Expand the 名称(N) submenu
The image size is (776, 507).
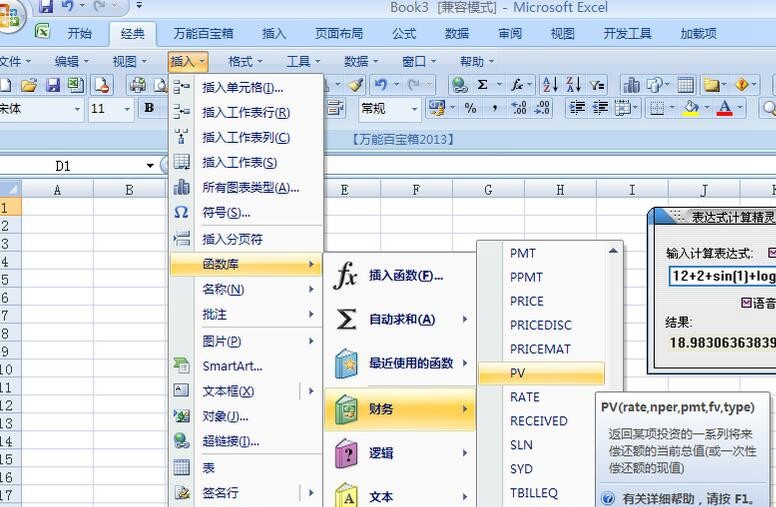246,289
